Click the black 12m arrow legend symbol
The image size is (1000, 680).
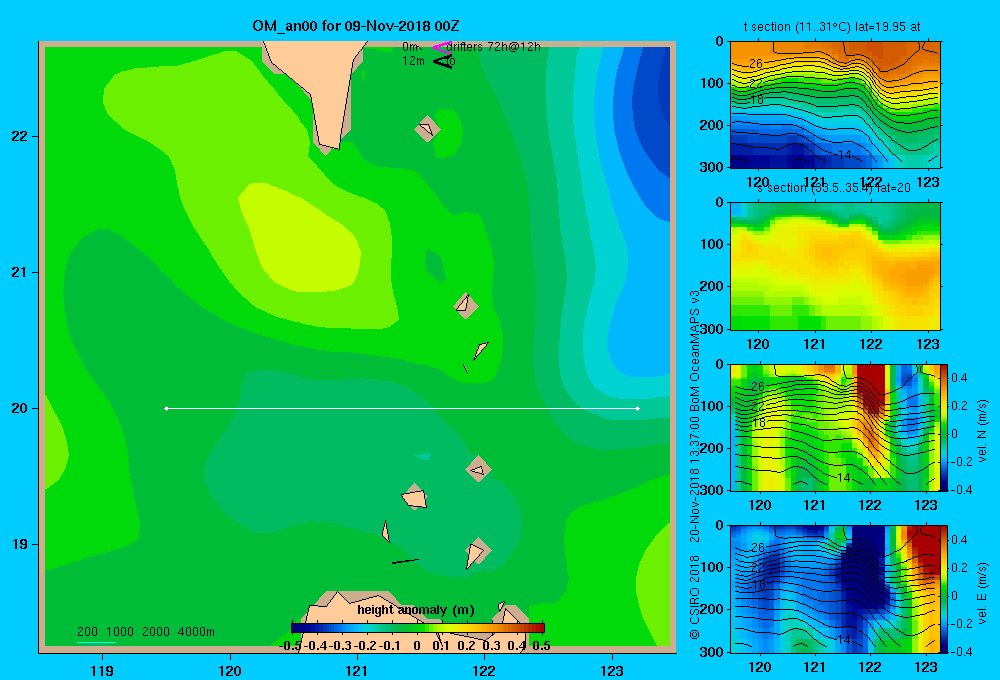pyautogui.click(x=443, y=61)
